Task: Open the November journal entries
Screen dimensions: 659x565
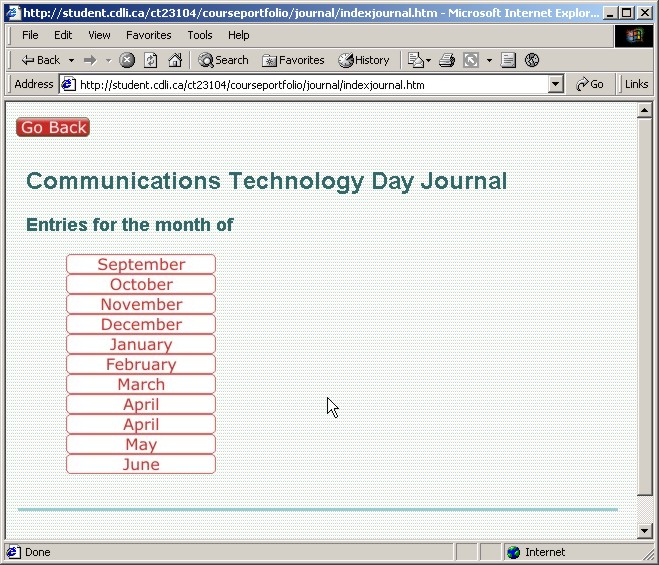Action: click(x=141, y=304)
